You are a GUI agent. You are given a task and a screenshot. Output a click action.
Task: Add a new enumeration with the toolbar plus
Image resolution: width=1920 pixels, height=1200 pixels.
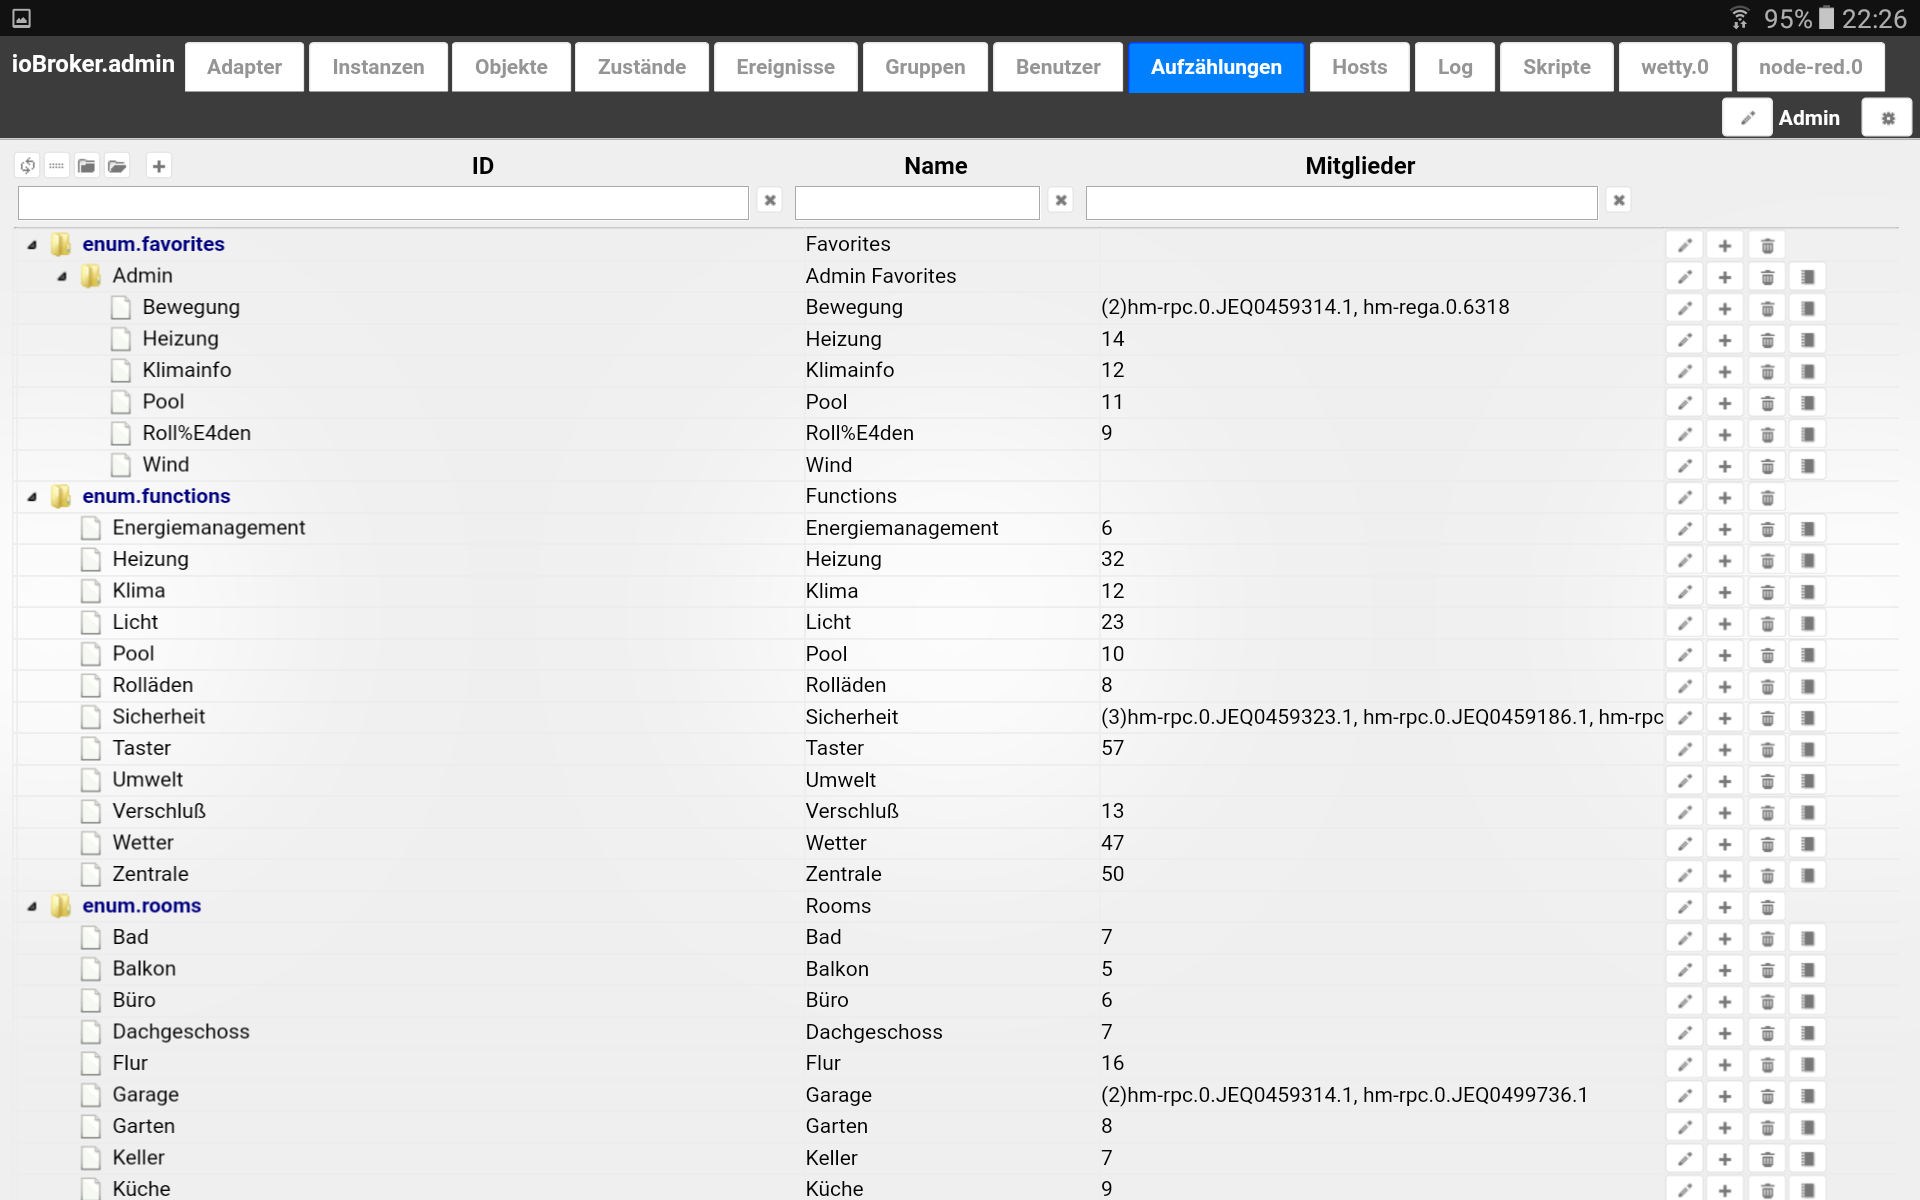(x=159, y=166)
